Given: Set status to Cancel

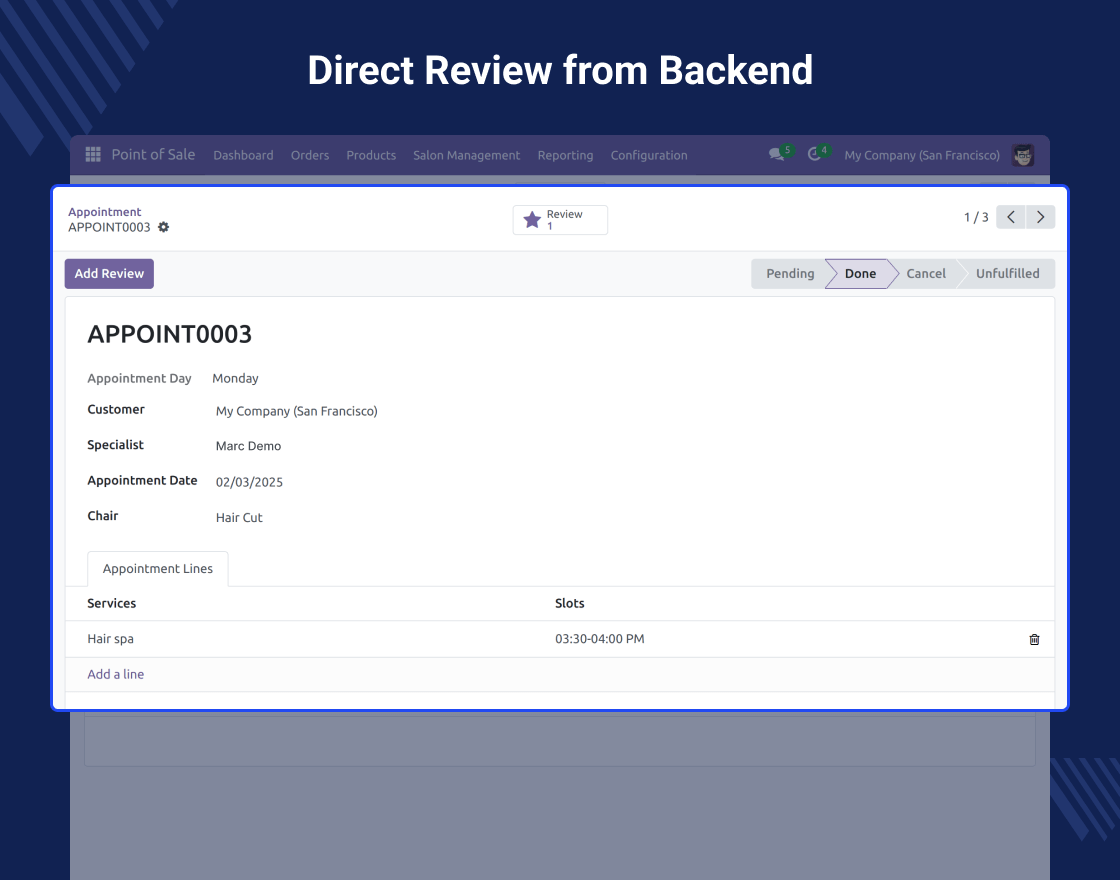Looking at the screenshot, I should [926, 274].
